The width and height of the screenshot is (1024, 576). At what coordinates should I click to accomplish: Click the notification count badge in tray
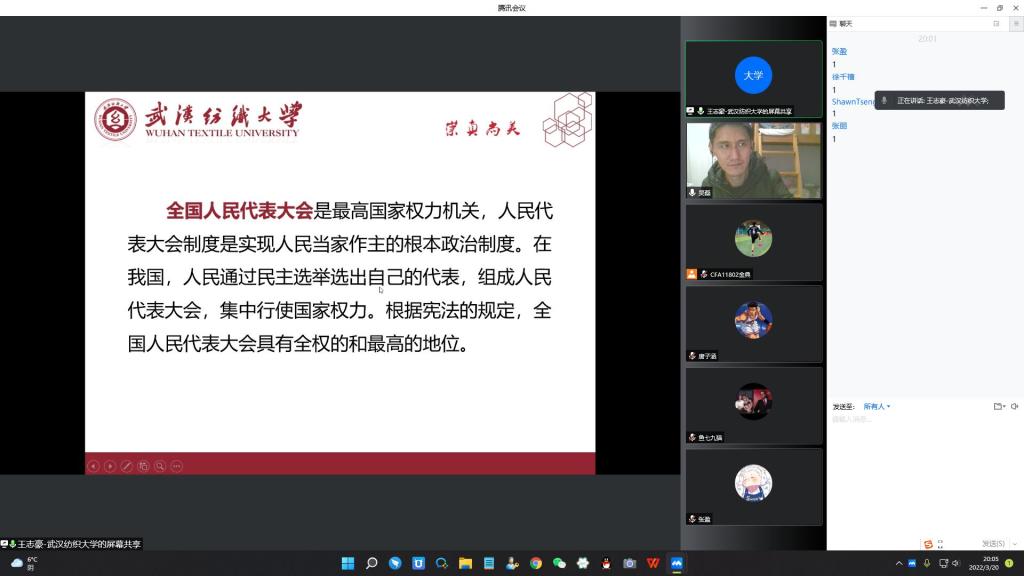[1010, 563]
